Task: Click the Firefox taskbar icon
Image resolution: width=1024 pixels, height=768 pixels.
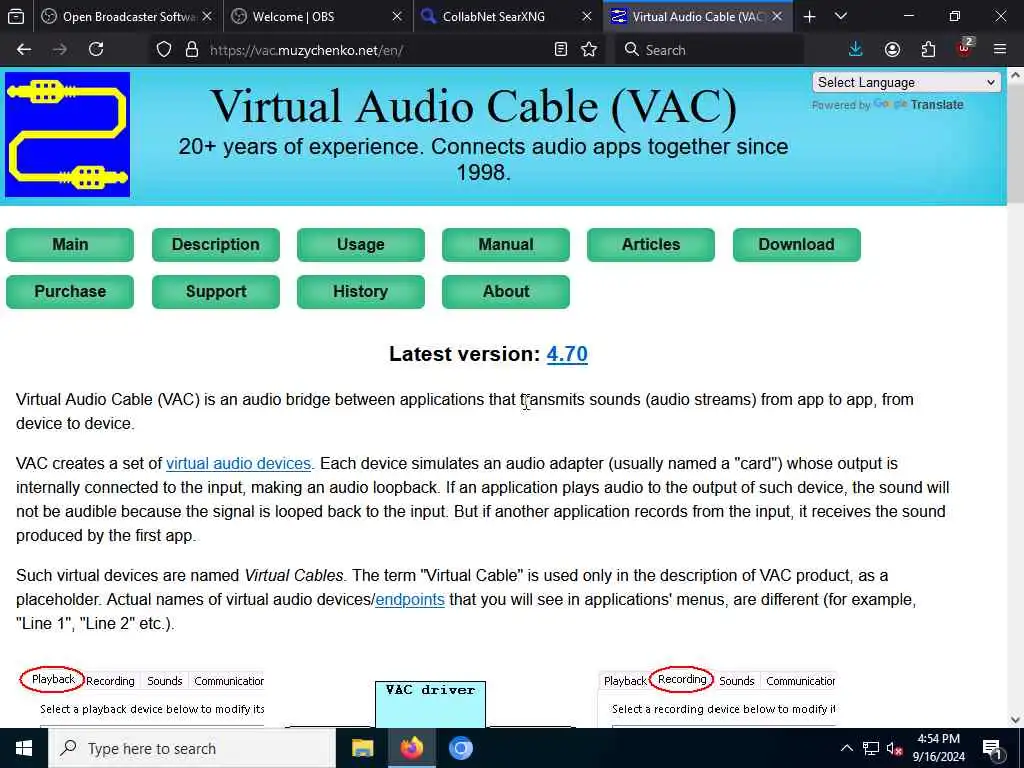Action: [411, 748]
